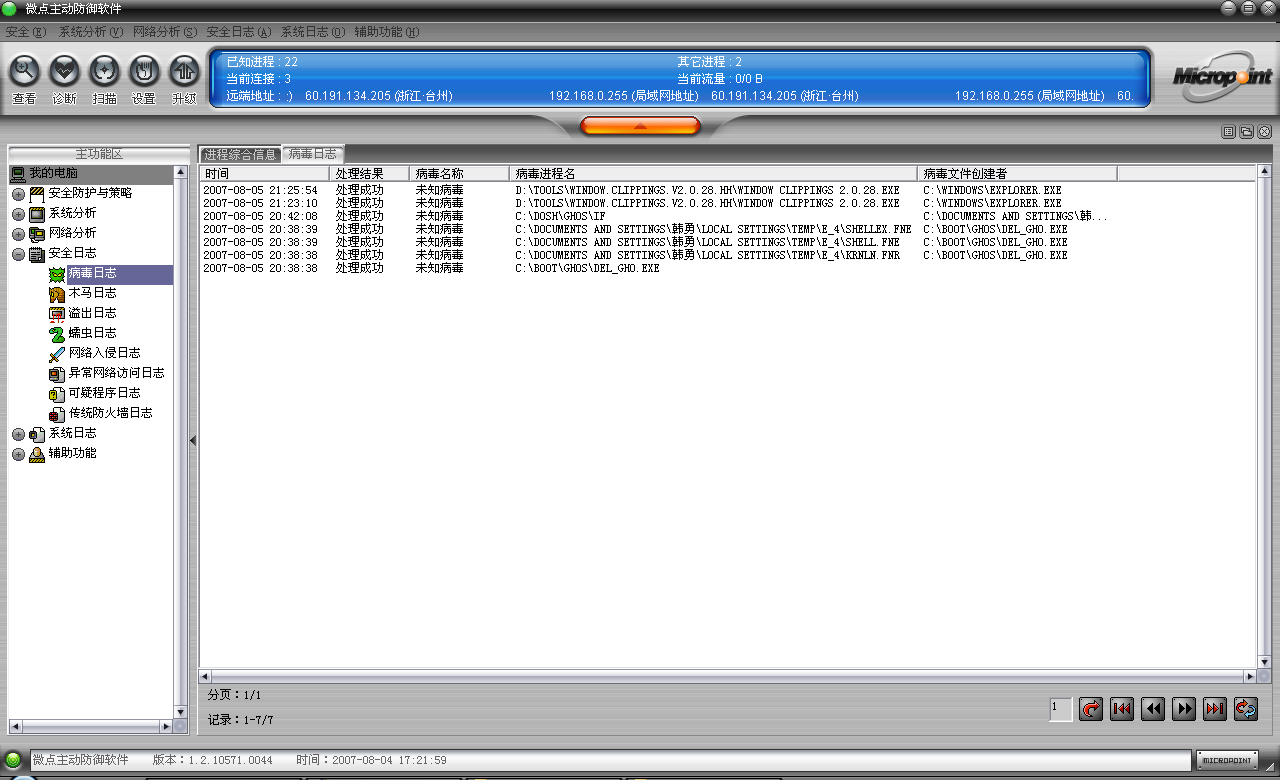Open the 诊断 (Diagnose) toolbar icon
The width and height of the screenshot is (1280, 780).
(64, 71)
